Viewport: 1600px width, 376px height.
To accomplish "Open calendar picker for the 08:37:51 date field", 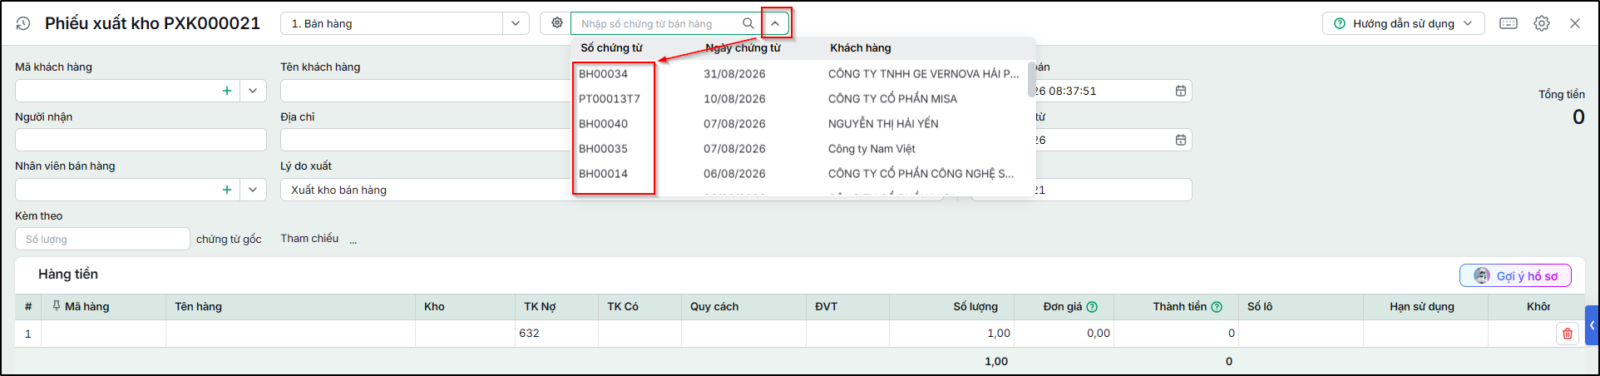I will (x=1181, y=91).
